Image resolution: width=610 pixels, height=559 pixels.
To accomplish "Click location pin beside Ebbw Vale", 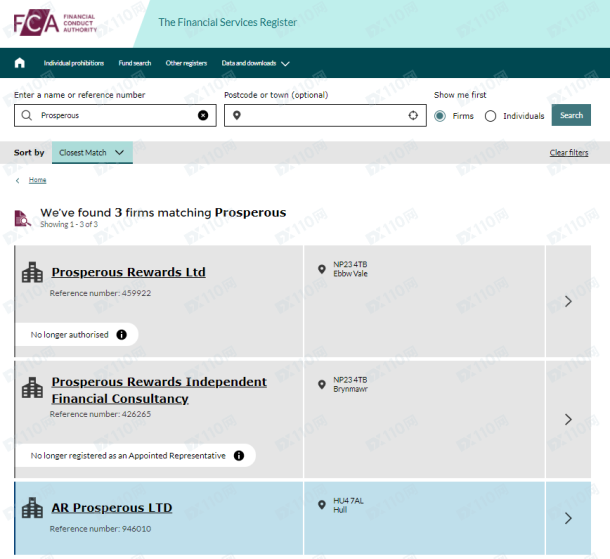I will click(x=322, y=269).
